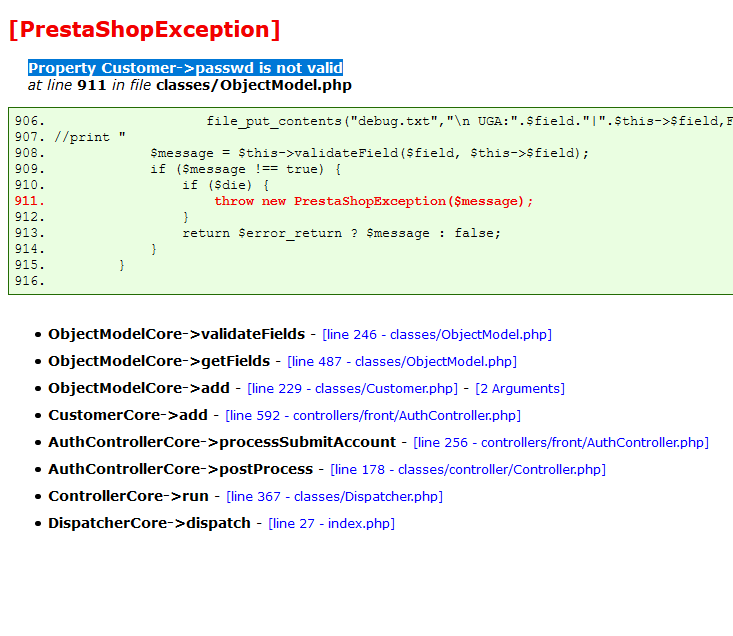Click CustomerCore->add trace entry
The width and height of the screenshot is (733, 636).
click(128, 415)
